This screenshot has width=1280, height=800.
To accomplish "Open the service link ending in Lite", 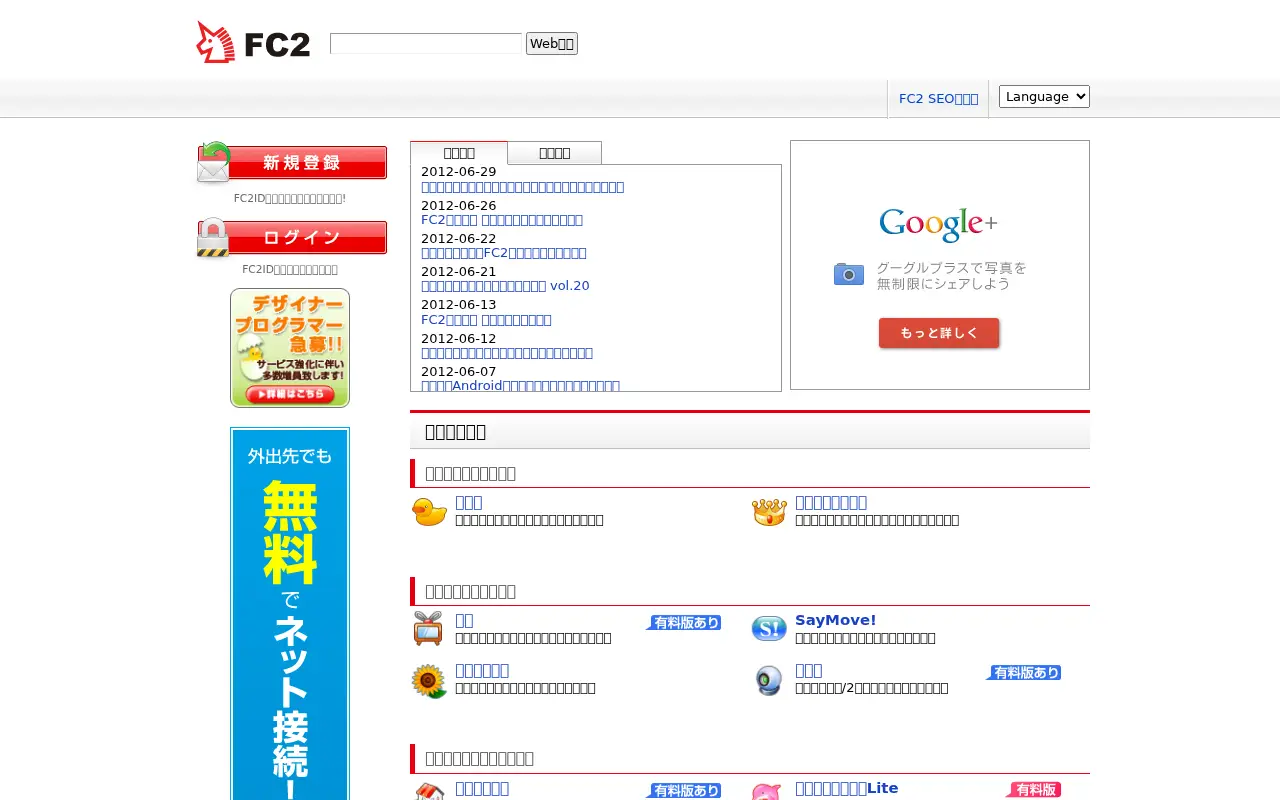I will pyautogui.click(x=846, y=788).
